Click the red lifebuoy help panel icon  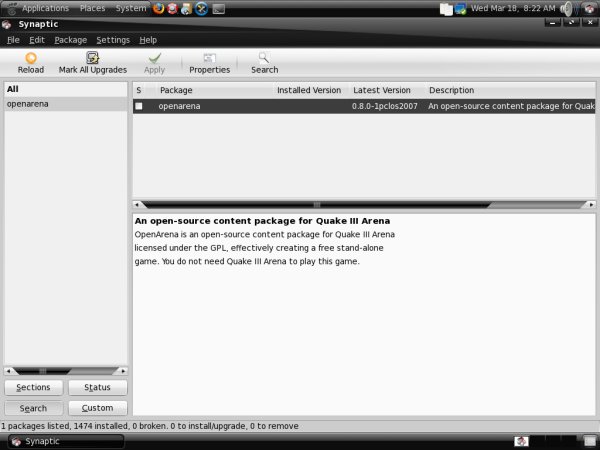click(172, 8)
